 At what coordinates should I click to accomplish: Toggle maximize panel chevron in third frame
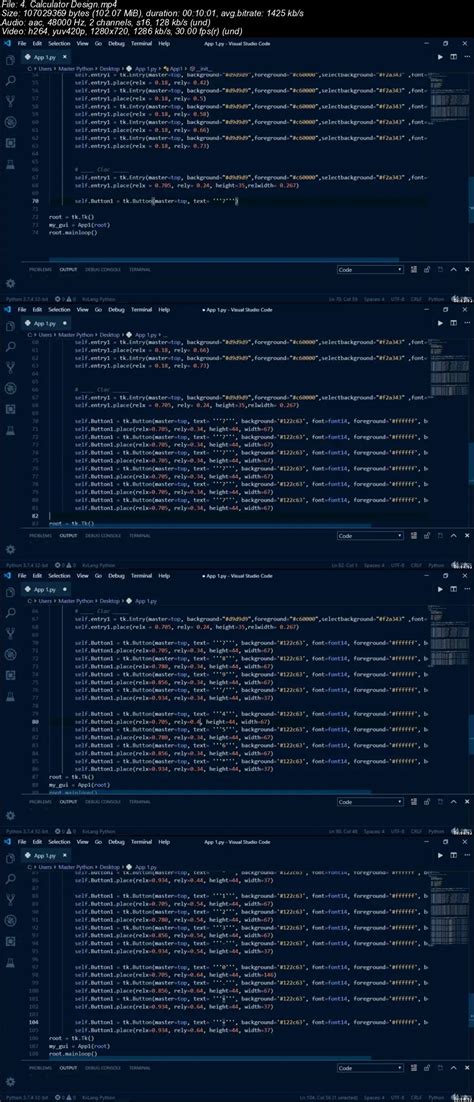click(453, 801)
